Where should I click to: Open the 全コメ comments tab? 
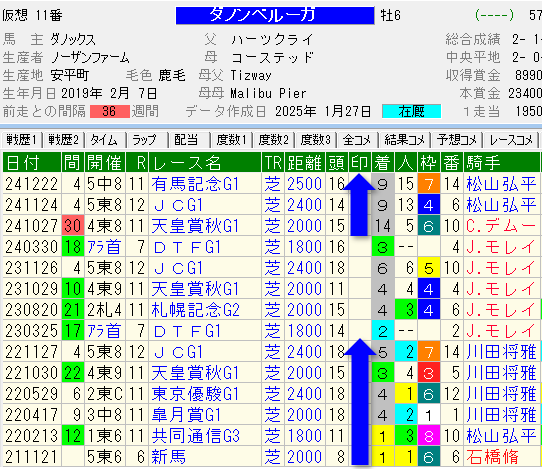point(358,140)
